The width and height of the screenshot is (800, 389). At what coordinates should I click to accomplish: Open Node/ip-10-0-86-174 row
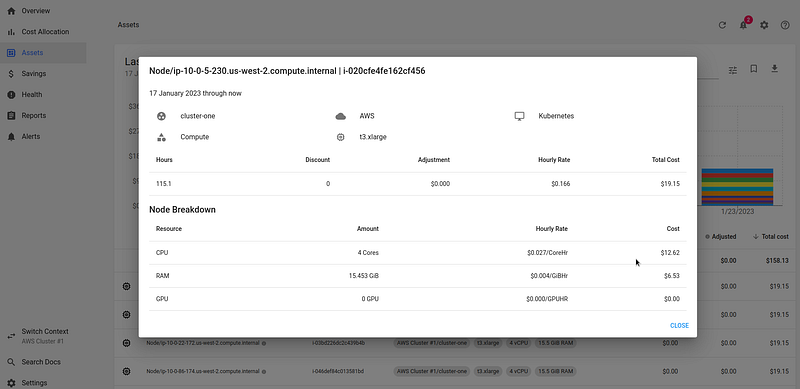(x=203, y=372)
